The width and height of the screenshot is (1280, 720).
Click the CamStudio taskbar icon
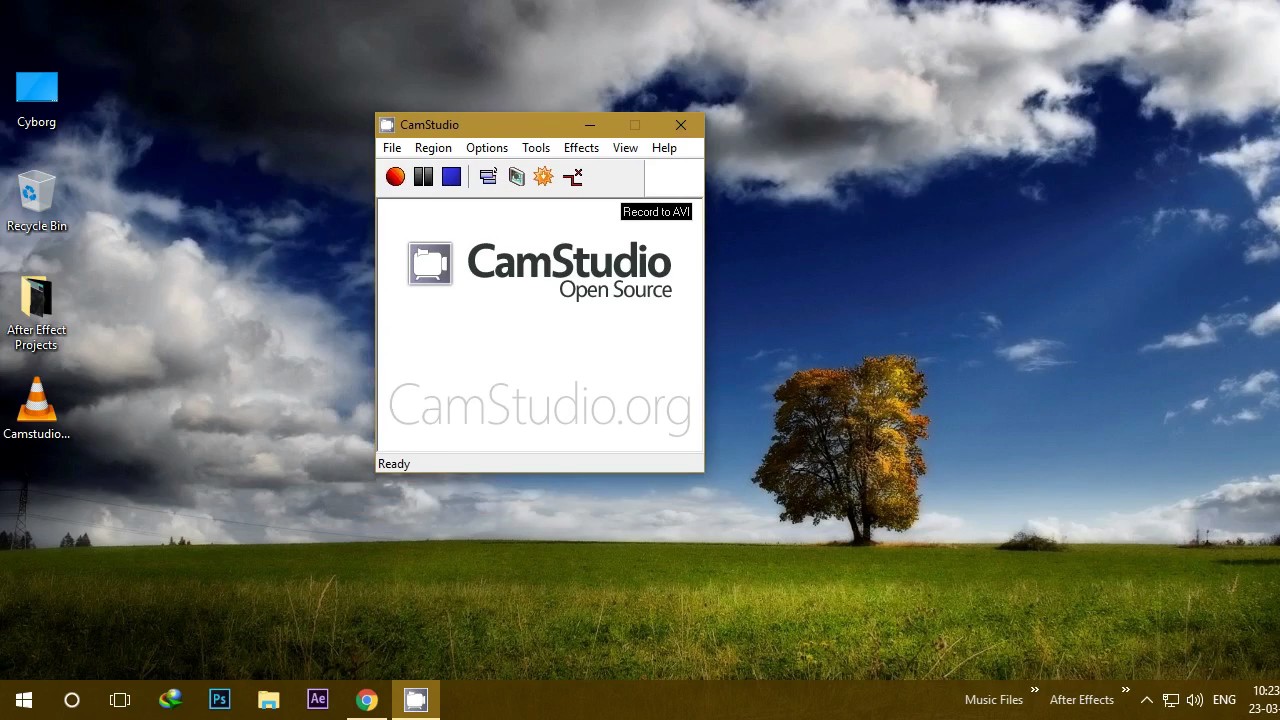[x=416, y=700]
